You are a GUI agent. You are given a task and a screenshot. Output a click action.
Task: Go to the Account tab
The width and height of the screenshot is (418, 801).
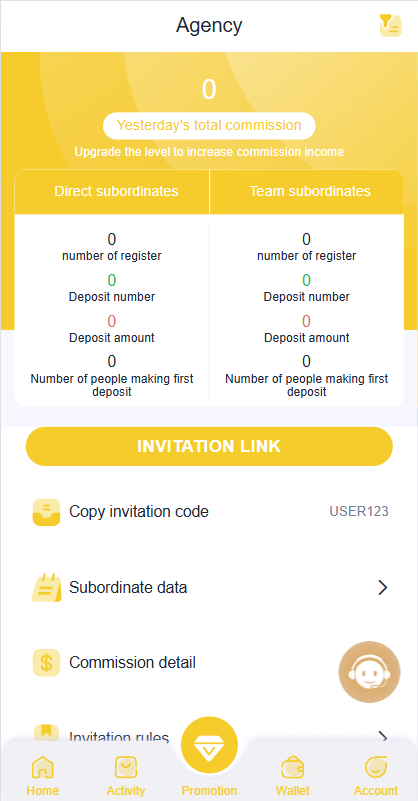point(376,776)
